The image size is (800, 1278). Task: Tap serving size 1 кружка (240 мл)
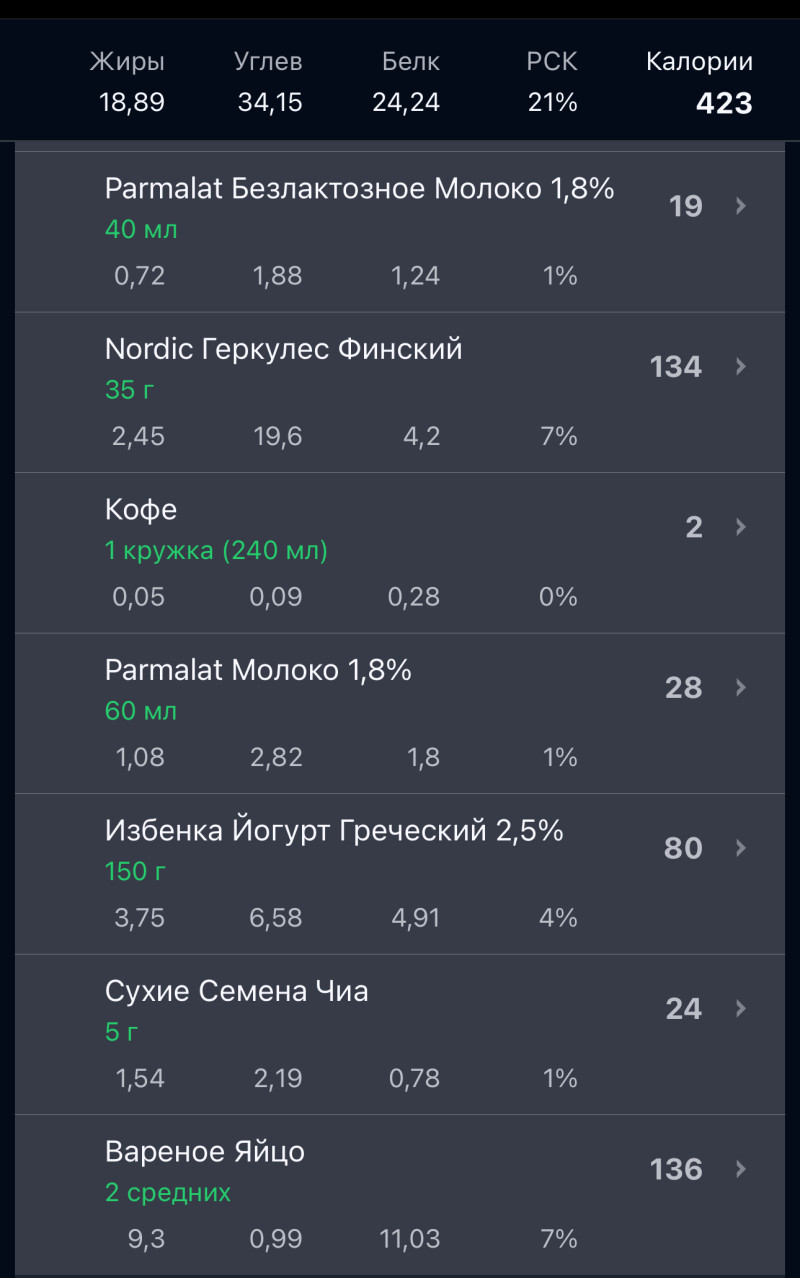coord(216,550)
